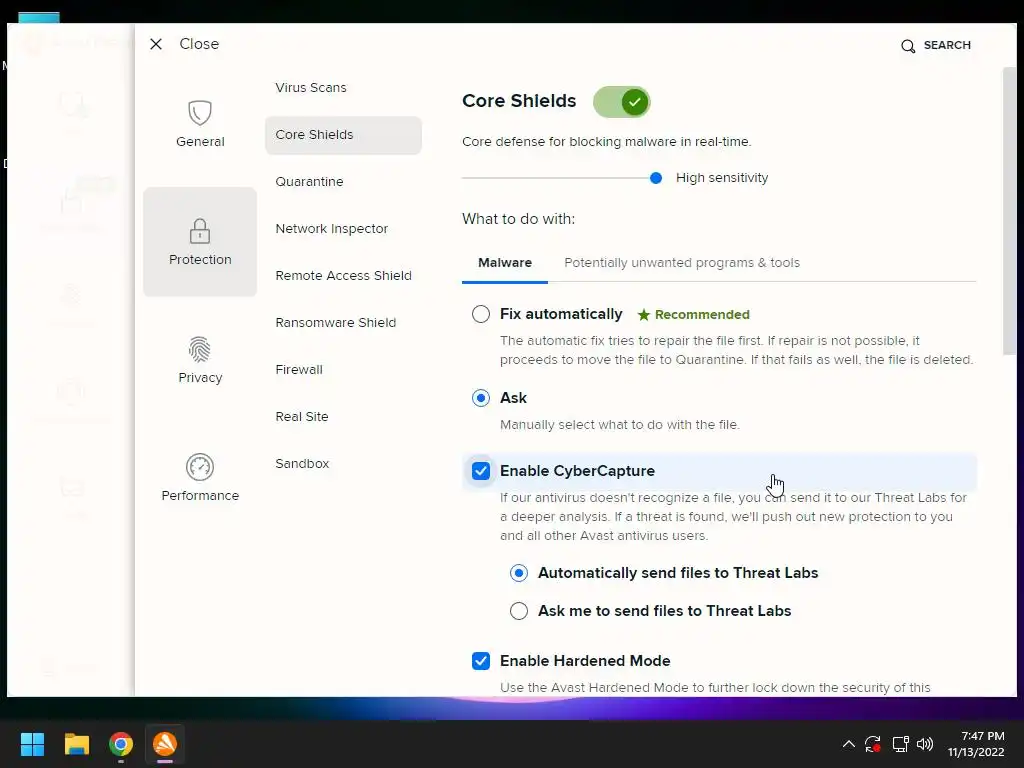Screen dimensions: 1024x768
Task: Click the High sensitivity slider handle
Action: tap(656, 178)
